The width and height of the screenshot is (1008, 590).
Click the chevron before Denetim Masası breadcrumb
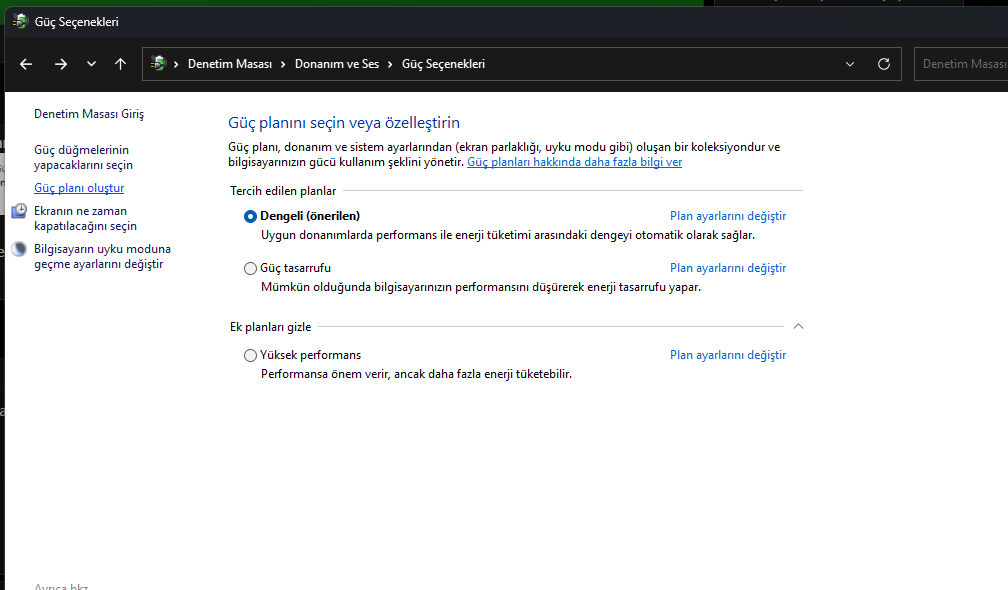(176, 64)
